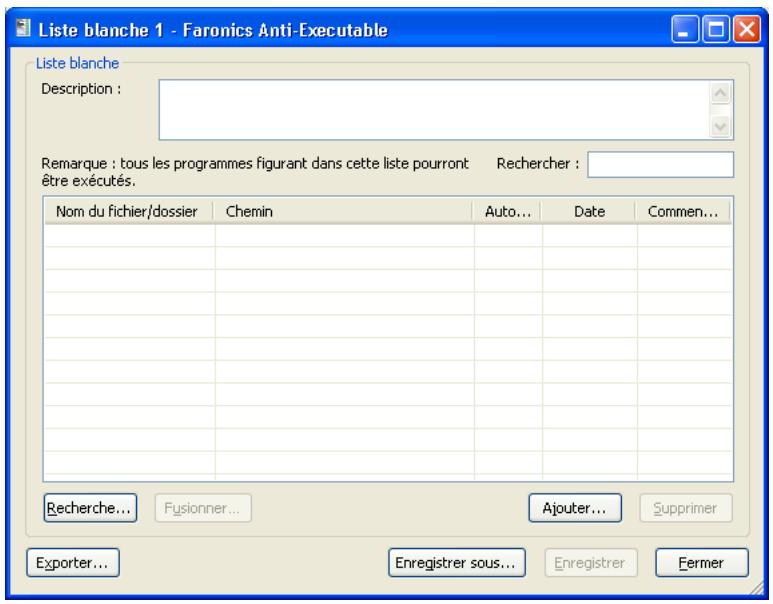Click the greyed Enregistrer button
The height and width of the screenshot is (604, 773).
click(591, 563)
